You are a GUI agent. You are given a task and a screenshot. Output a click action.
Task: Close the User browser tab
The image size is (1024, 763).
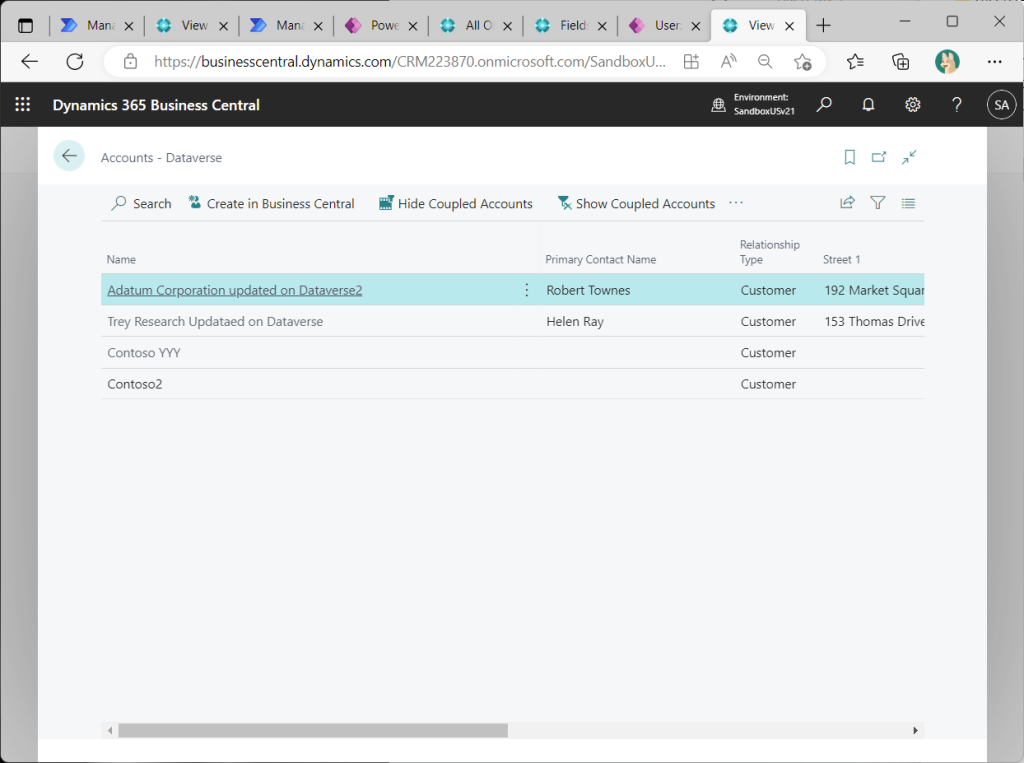(x=696, y=26)
